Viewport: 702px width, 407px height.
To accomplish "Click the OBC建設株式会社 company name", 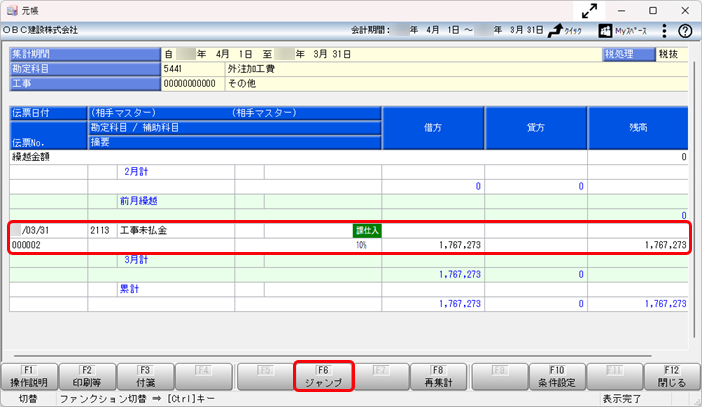I will [x=40, y=30].
